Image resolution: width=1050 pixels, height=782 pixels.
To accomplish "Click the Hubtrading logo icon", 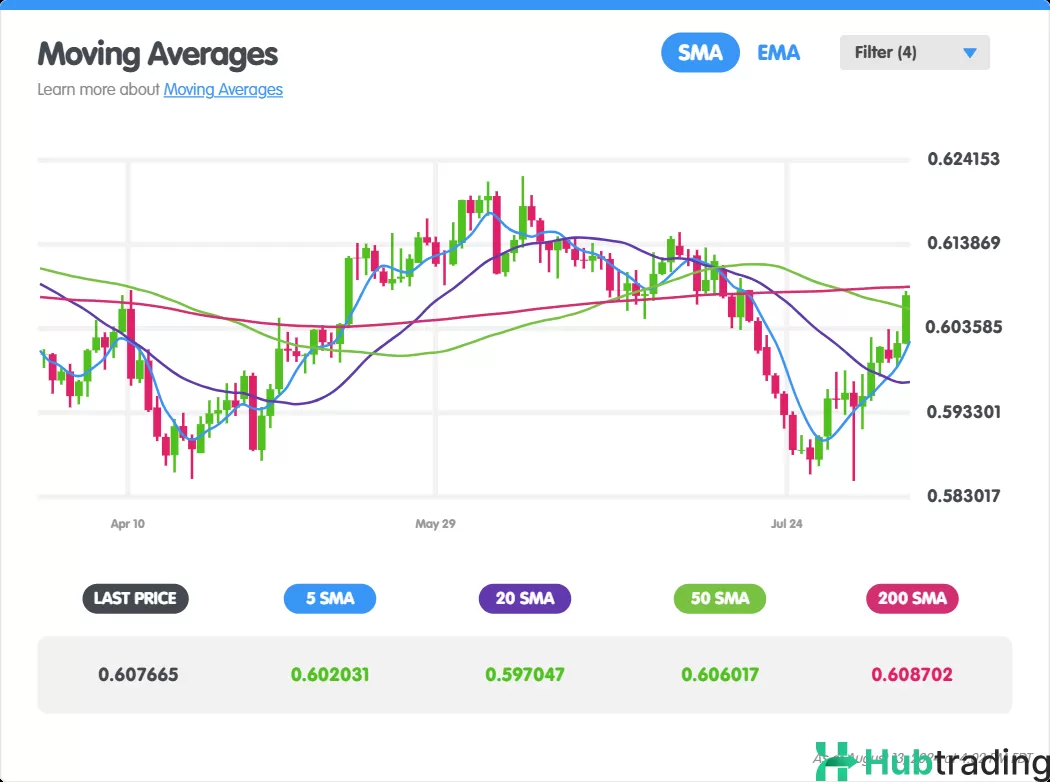I will 832,762.
